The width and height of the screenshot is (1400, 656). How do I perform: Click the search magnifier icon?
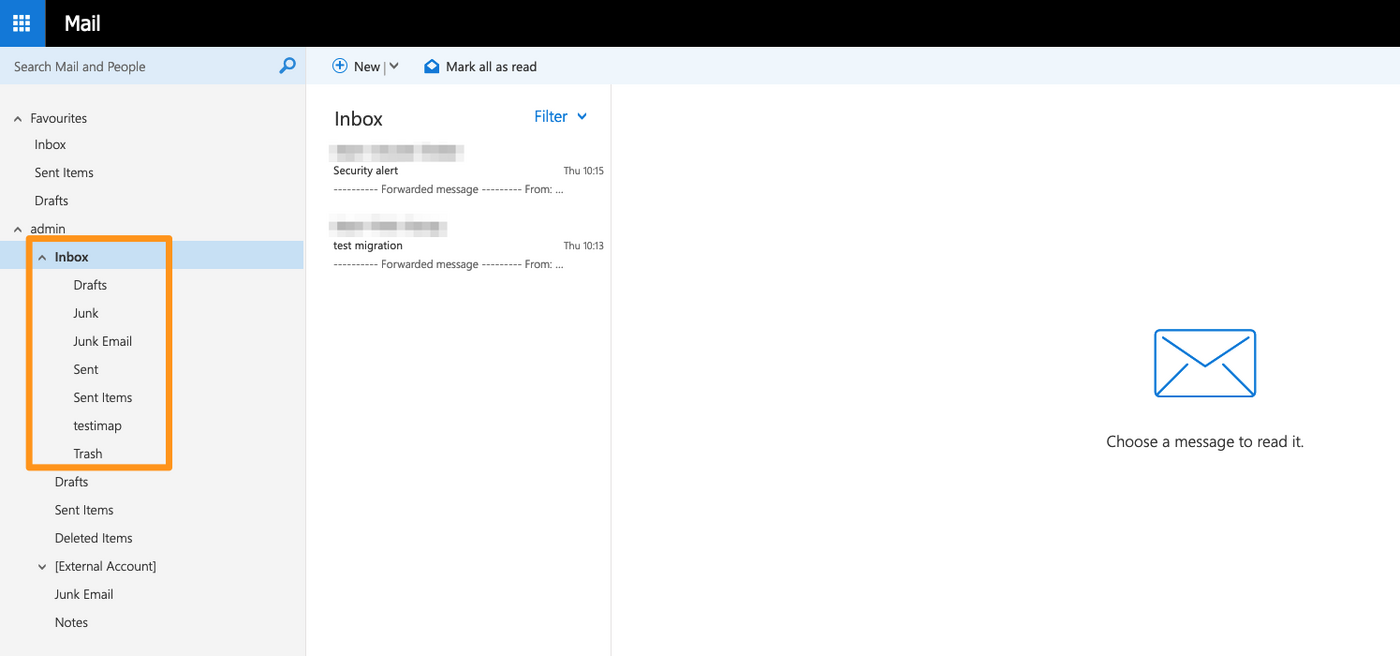point(287,66)
